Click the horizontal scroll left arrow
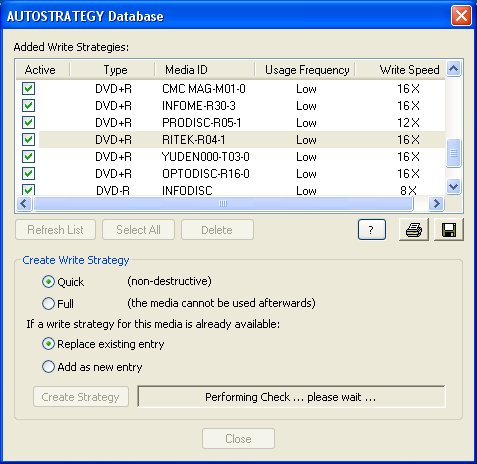477x464 pixels. 24,203
